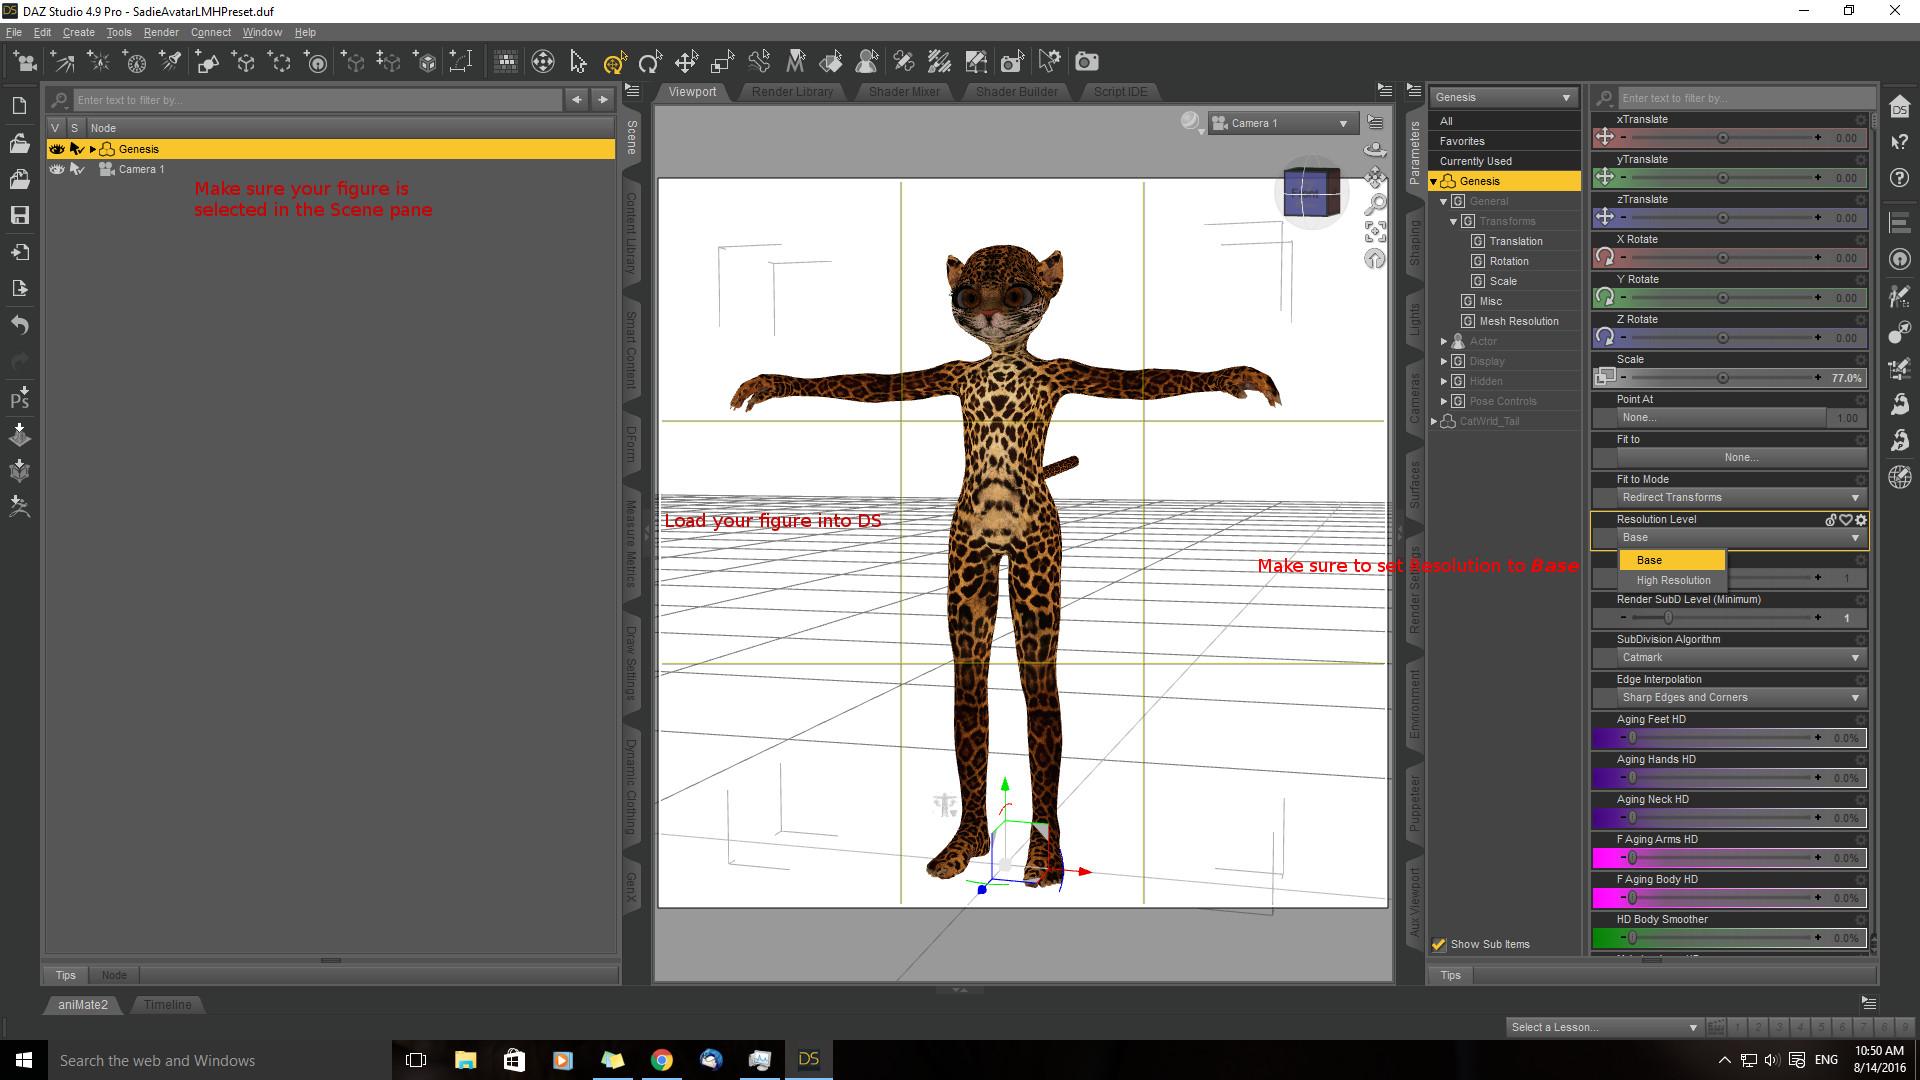
Task: Click the Undo arrow in left sidebar
Action: click(x=19, y=325)
